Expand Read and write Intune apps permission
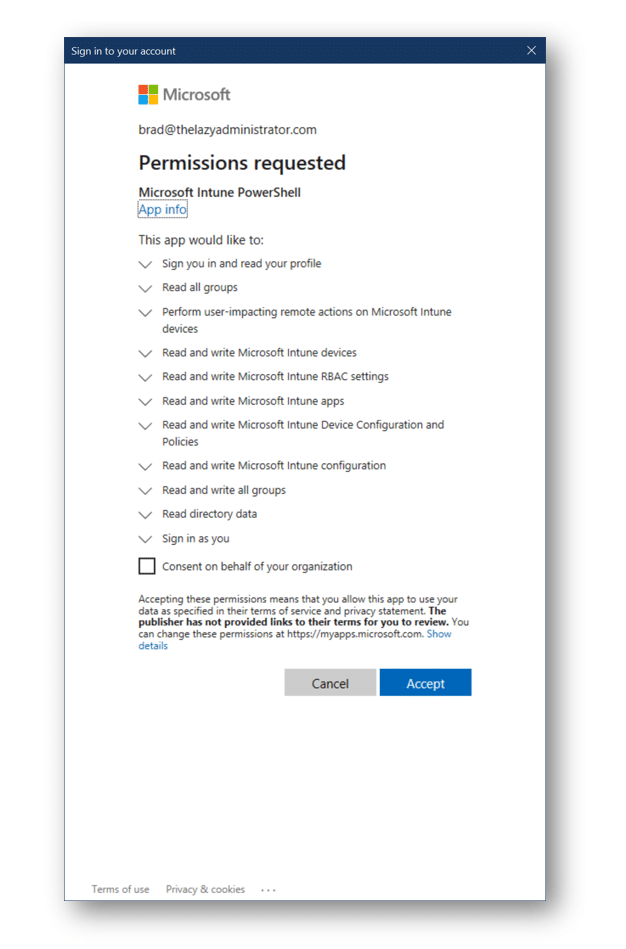Screen dimensions: 626x949 (x=145, y=402)
